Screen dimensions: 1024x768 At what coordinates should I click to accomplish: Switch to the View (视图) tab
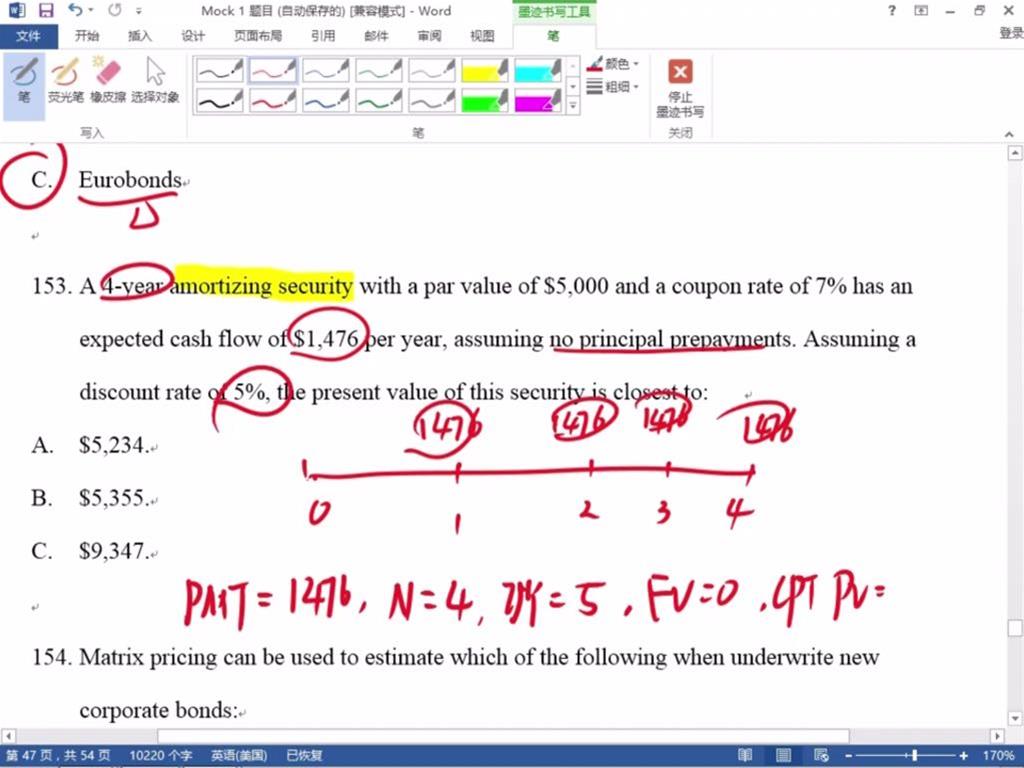pyautogui.click(x=482, y=36)
